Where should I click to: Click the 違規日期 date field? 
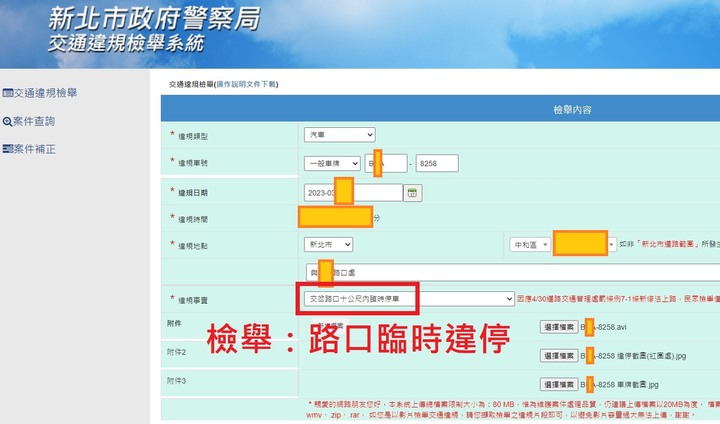(x=353, y=193)
